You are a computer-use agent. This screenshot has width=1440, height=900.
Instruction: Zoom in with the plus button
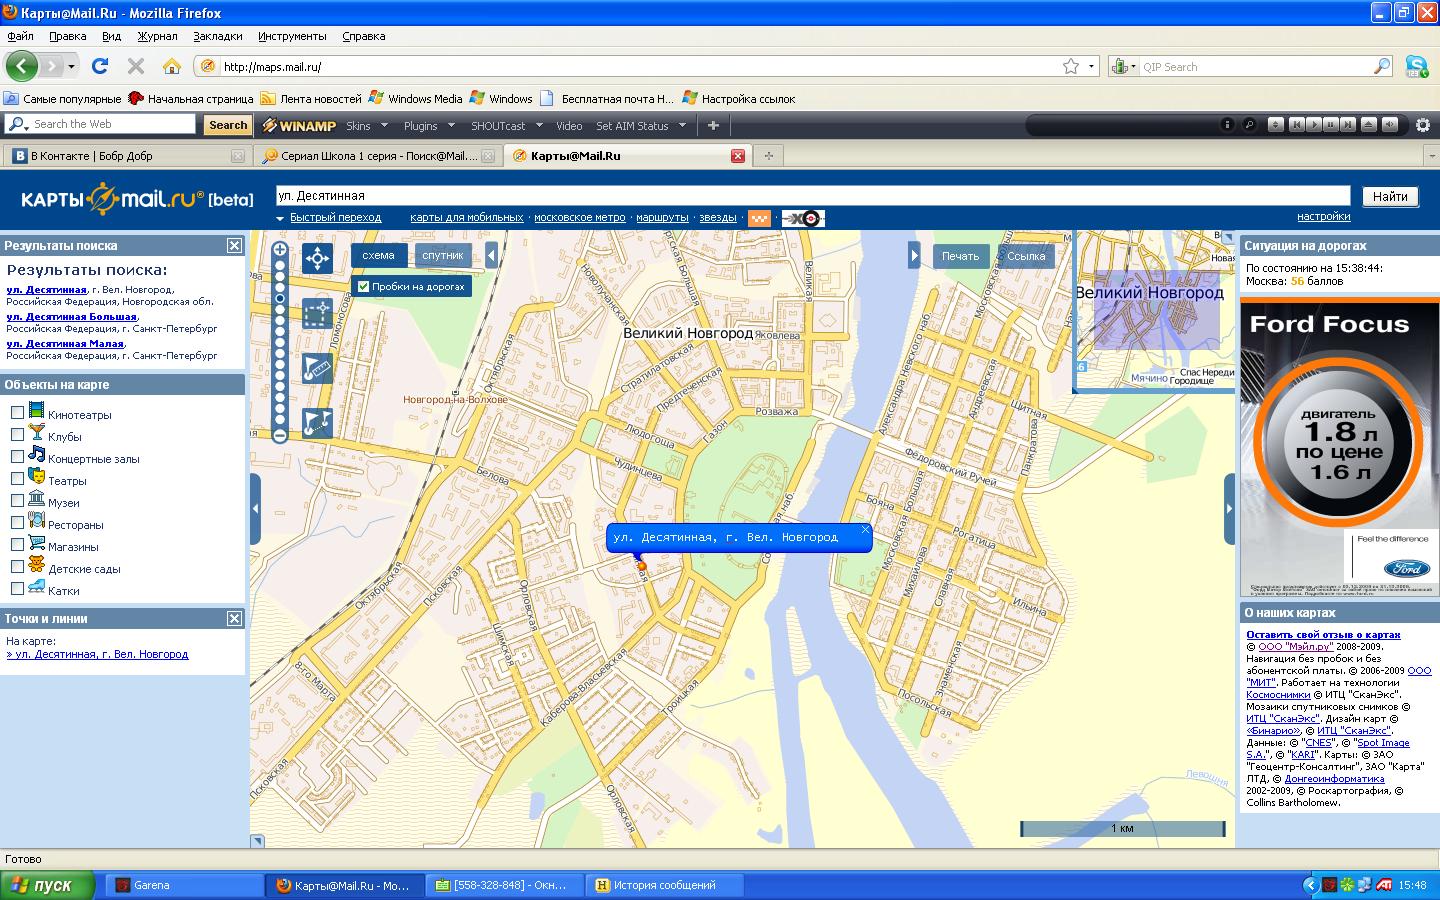point(280,250)
